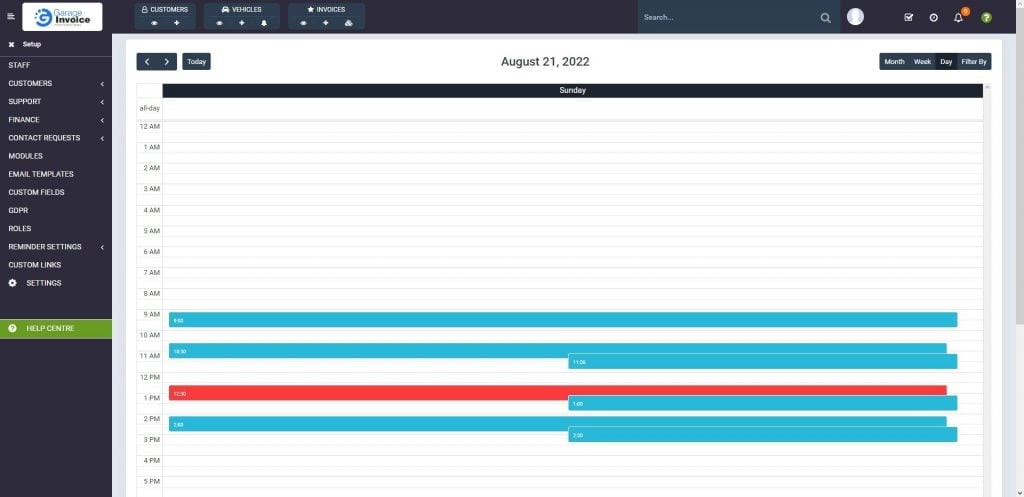Image resolution: width=1024 pixels, height=497 pixels.
Task: Click the view customers eye icon
Action: [x=154, y=22]
